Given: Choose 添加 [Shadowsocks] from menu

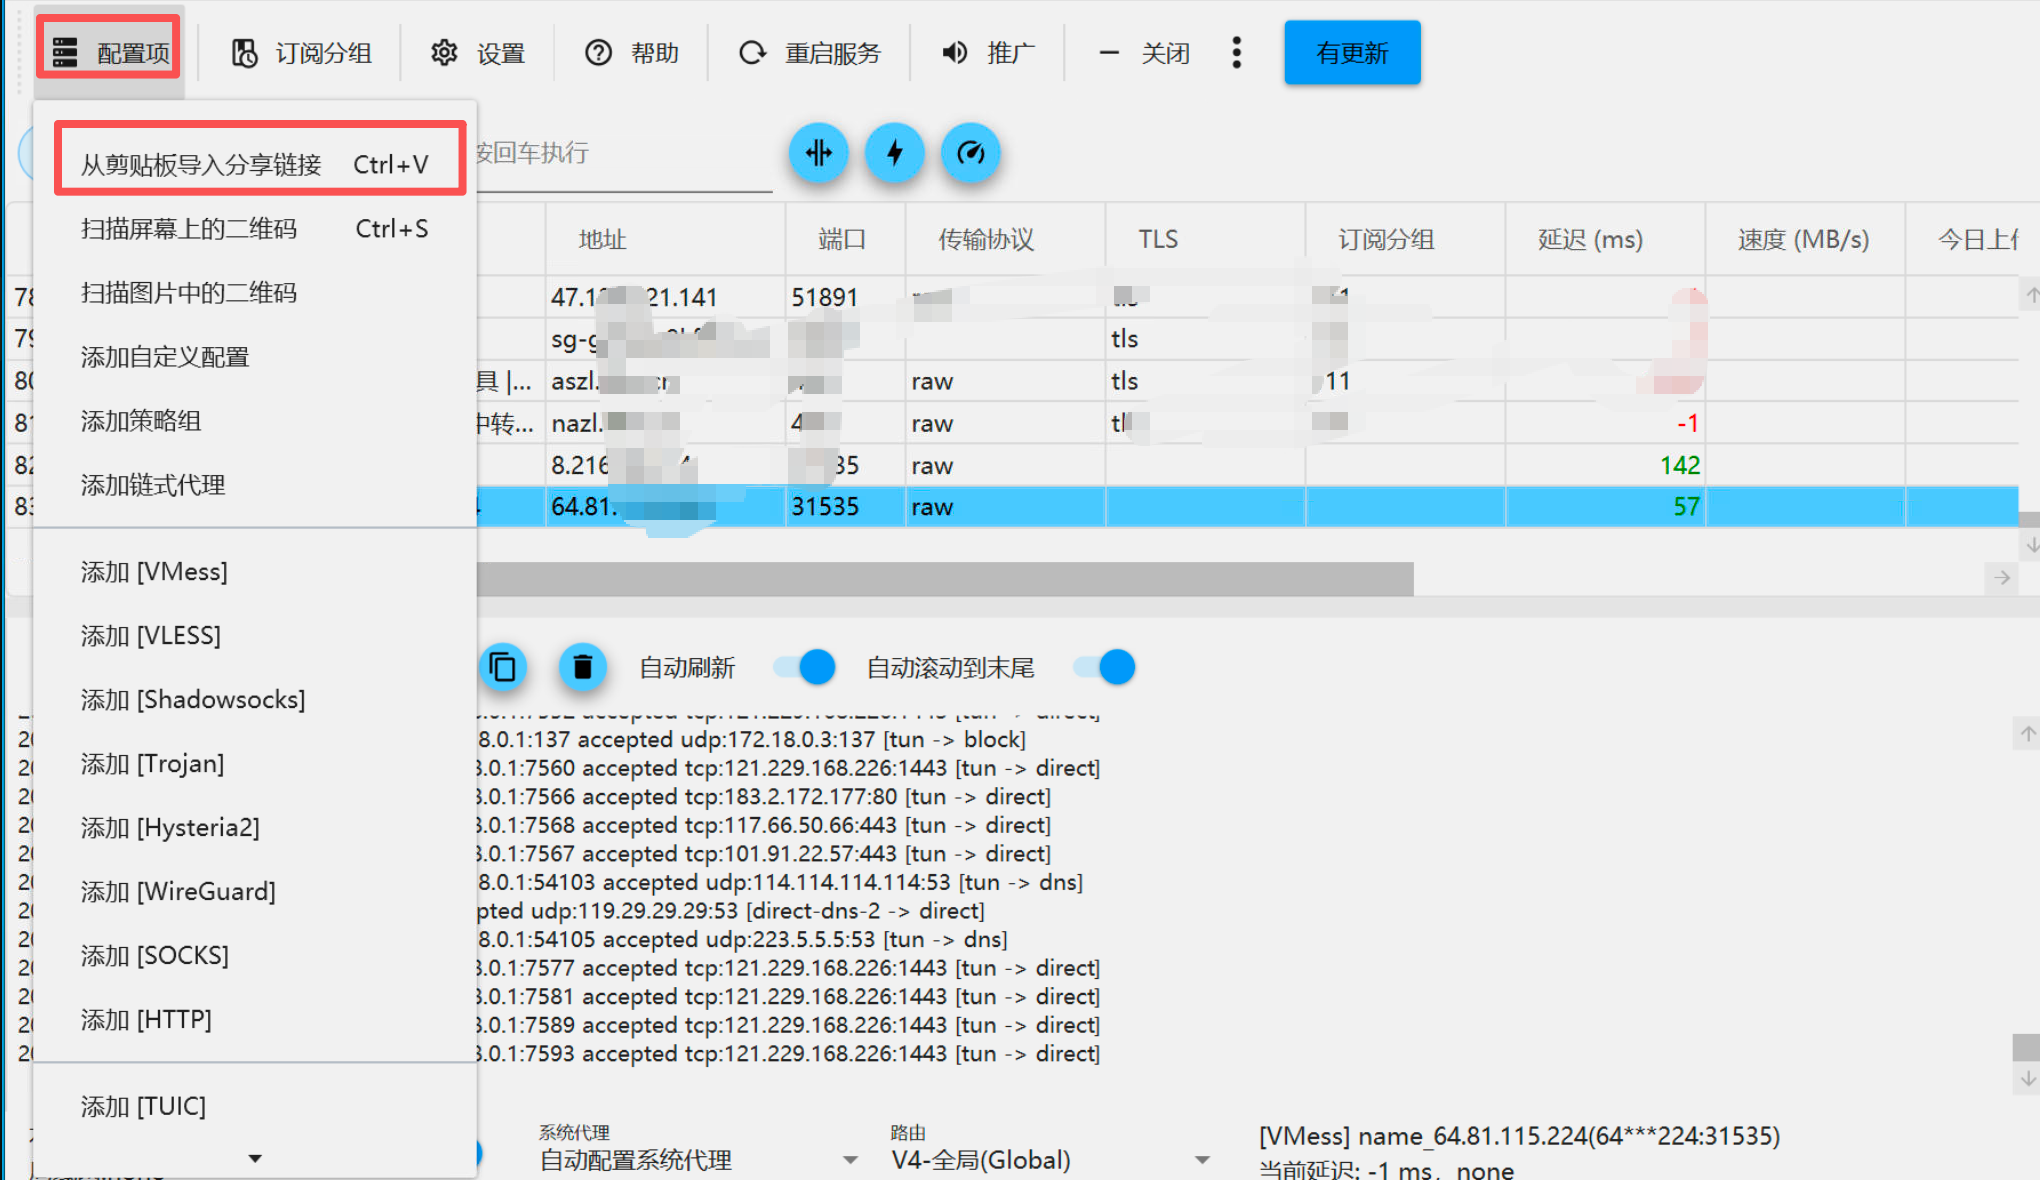Looking at the screenshot, I should coord(255,700).
